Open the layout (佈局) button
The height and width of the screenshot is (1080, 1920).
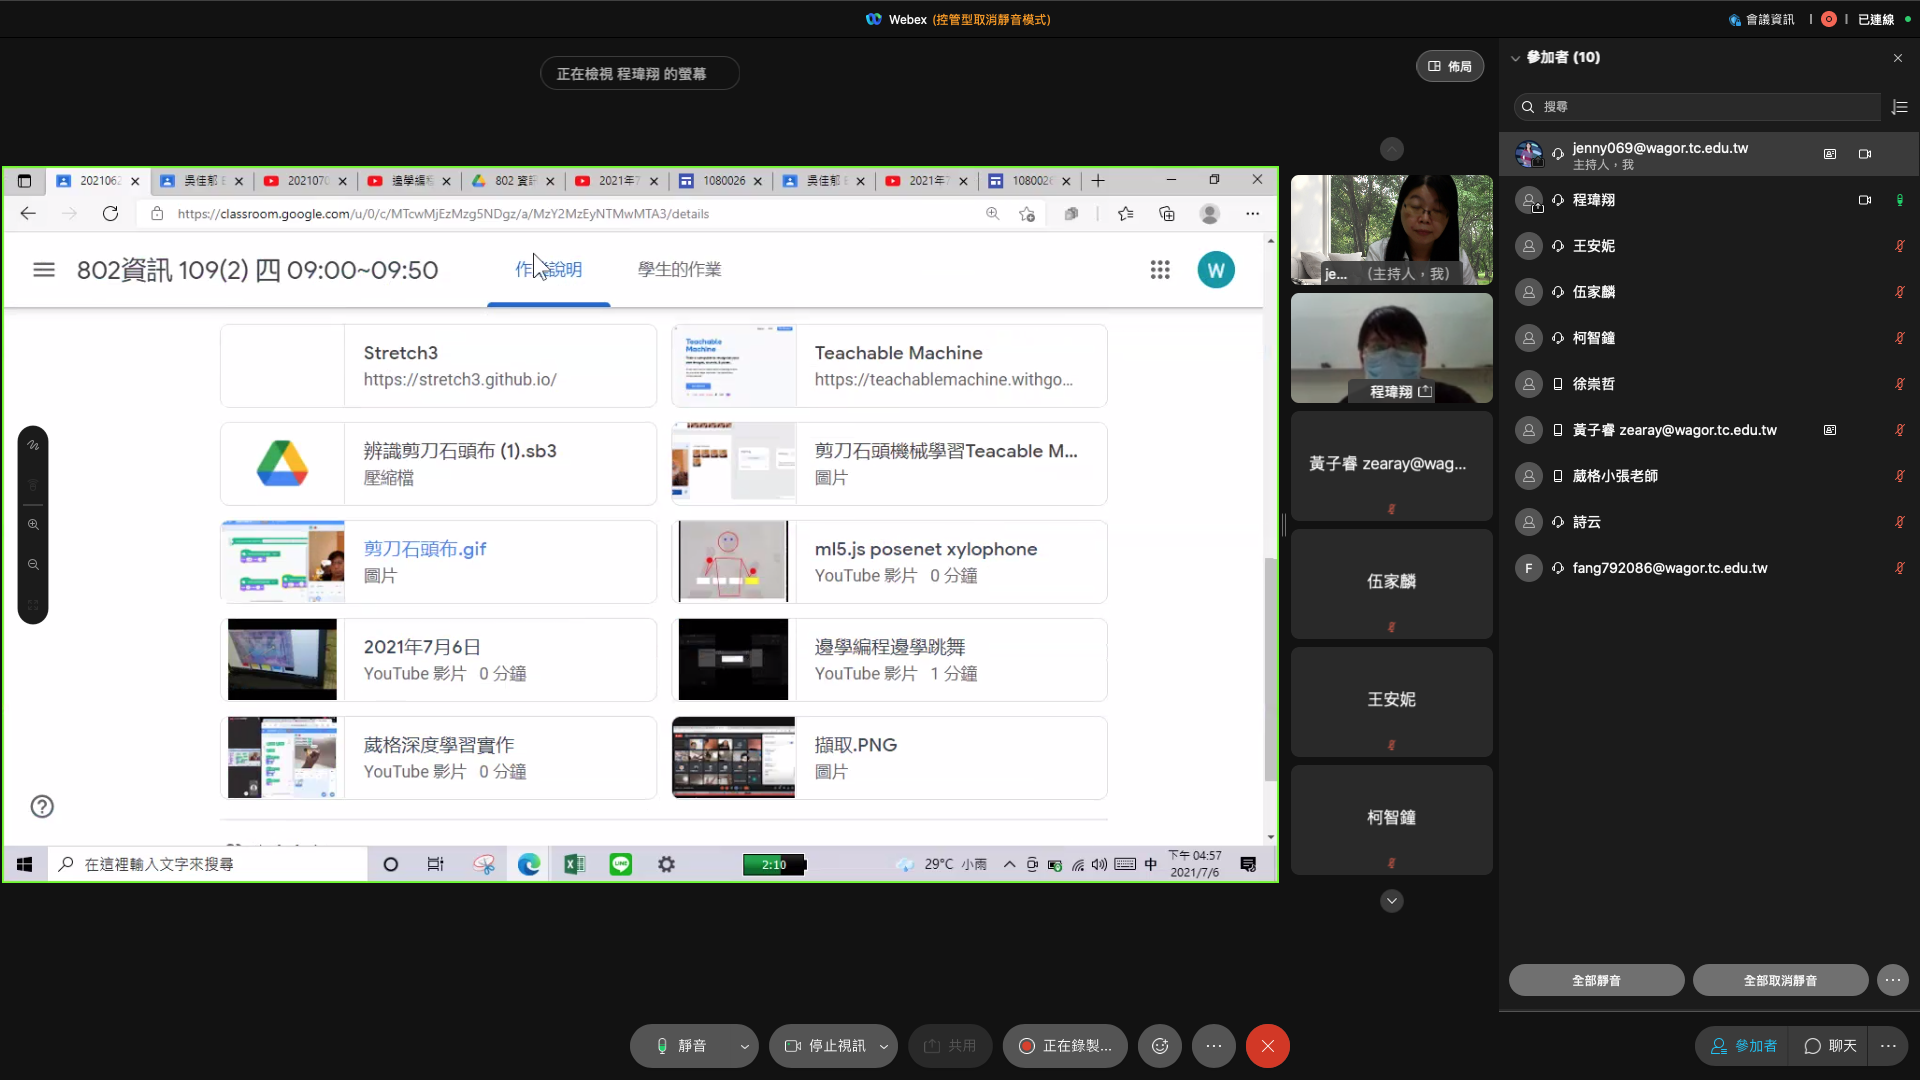point(1449,66)
